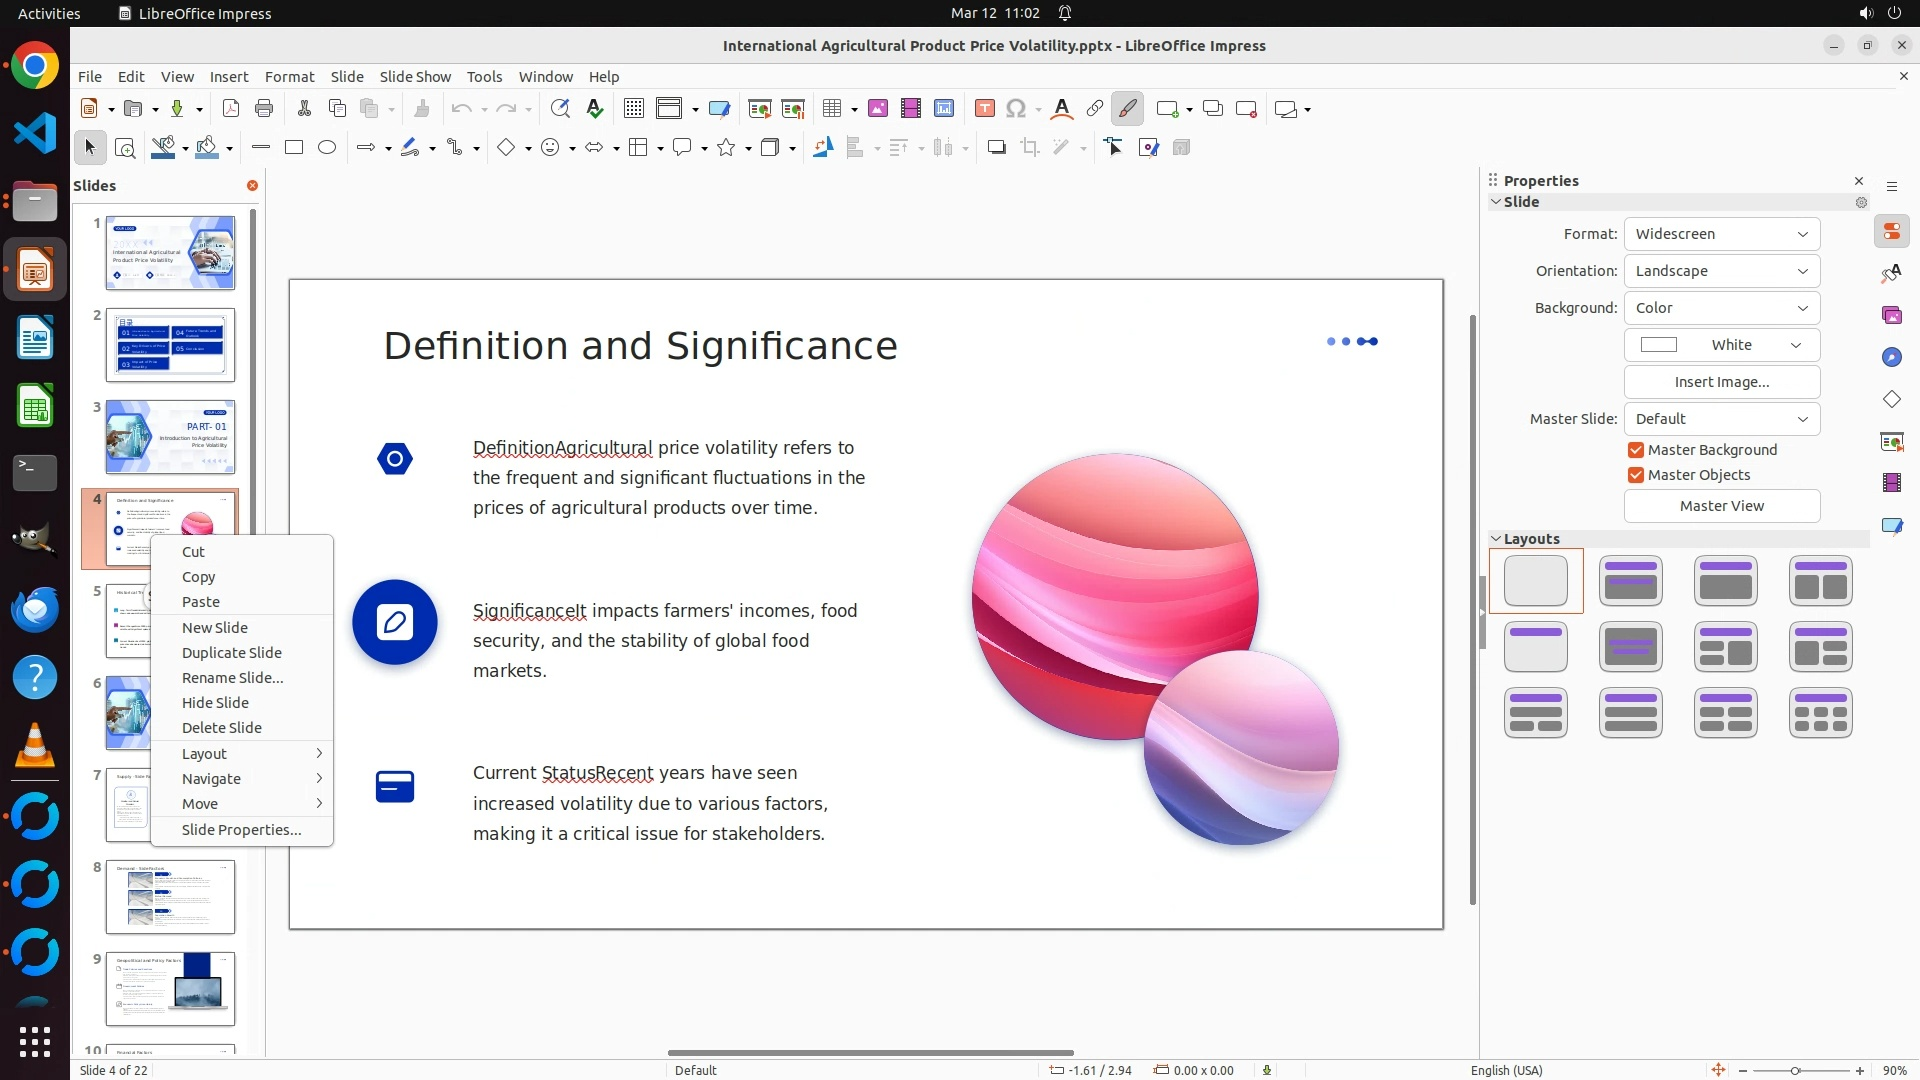1920x1080 pixels.
Task: Toggle the Master Objects checkbox
Action: click(x=1636, y=475)
